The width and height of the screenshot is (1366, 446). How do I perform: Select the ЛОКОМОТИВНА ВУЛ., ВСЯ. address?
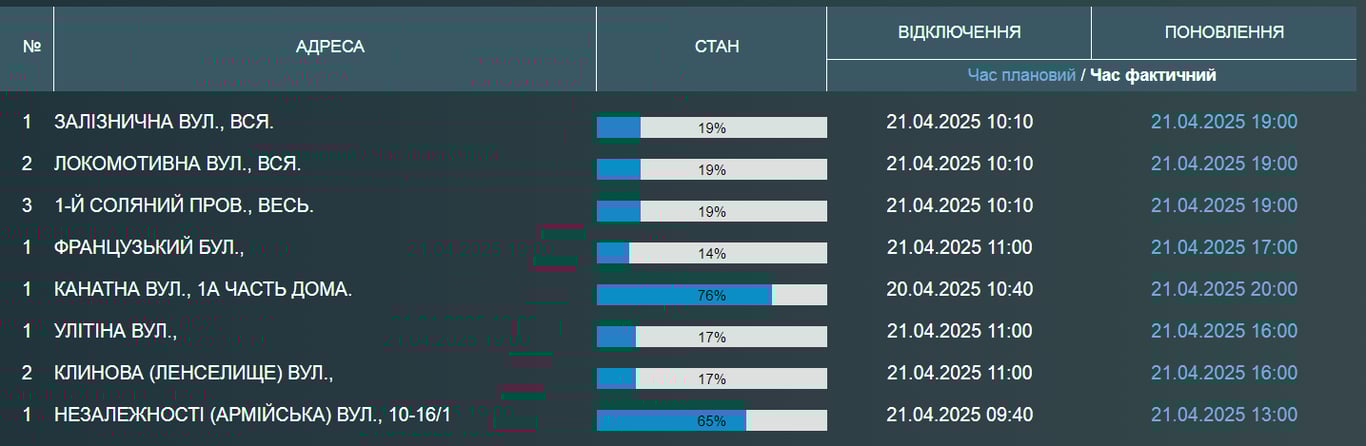point(163,164)
